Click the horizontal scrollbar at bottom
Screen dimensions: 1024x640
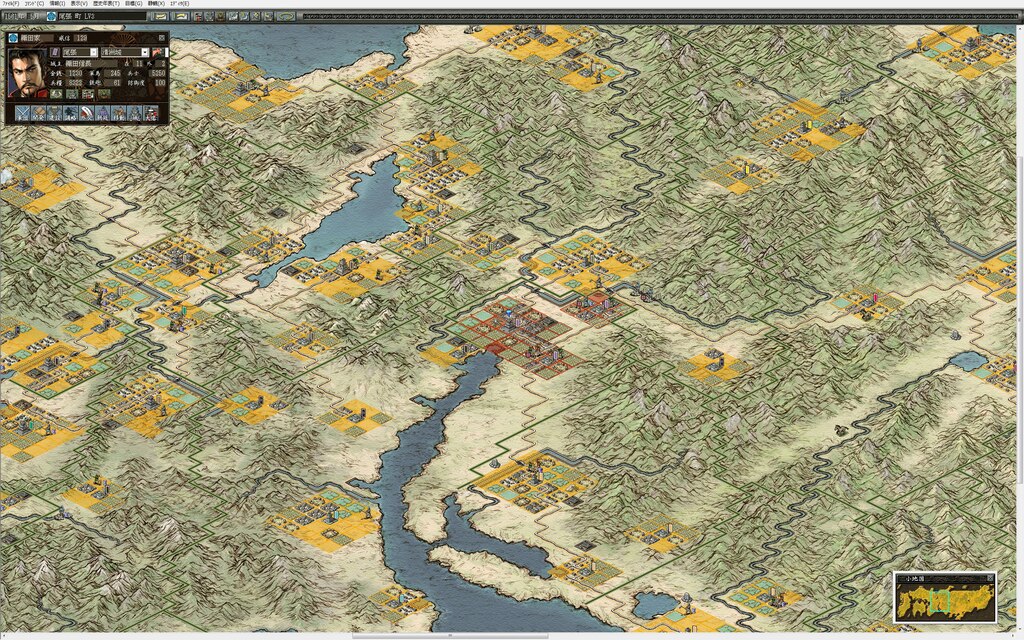tap(451, 635)
